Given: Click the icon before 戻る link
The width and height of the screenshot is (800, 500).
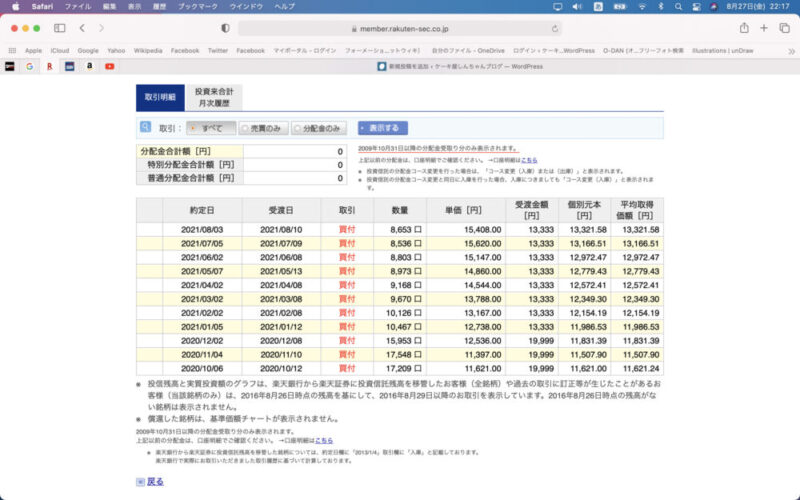Looking at the screenshot, I should (x=140, y=482).
